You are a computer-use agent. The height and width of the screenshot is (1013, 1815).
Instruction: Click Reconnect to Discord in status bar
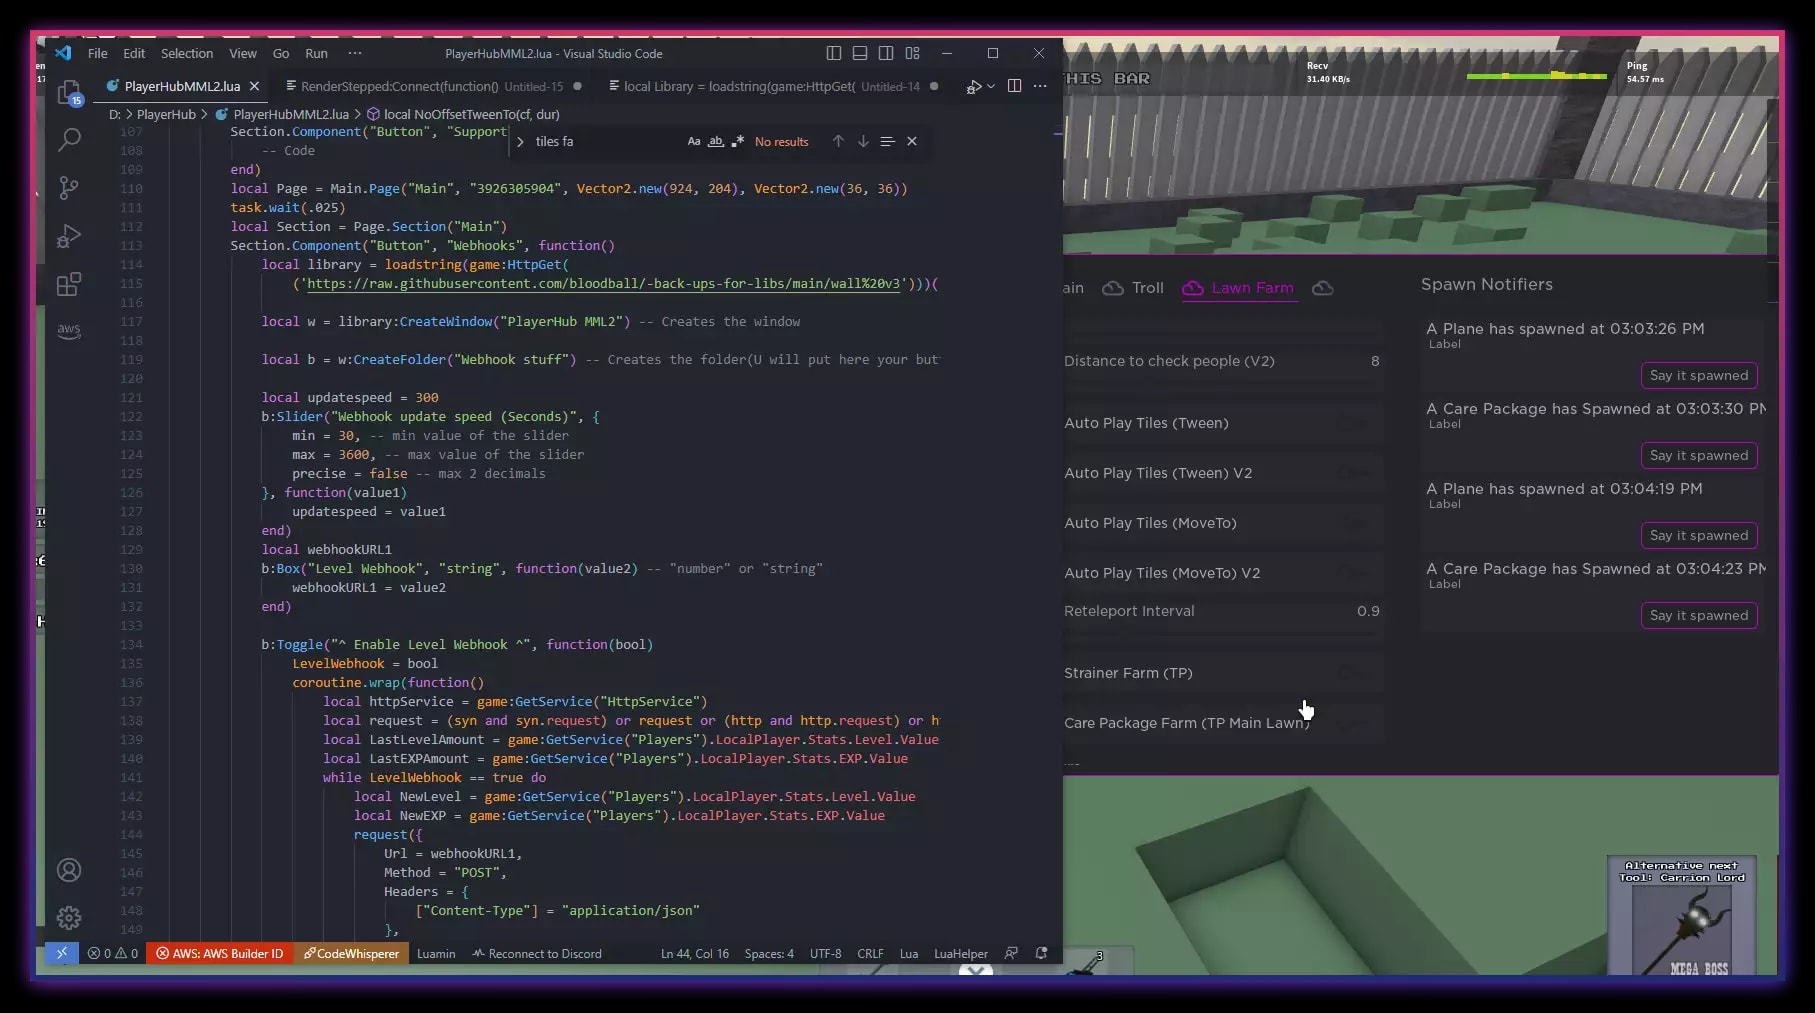click(537, 953)
